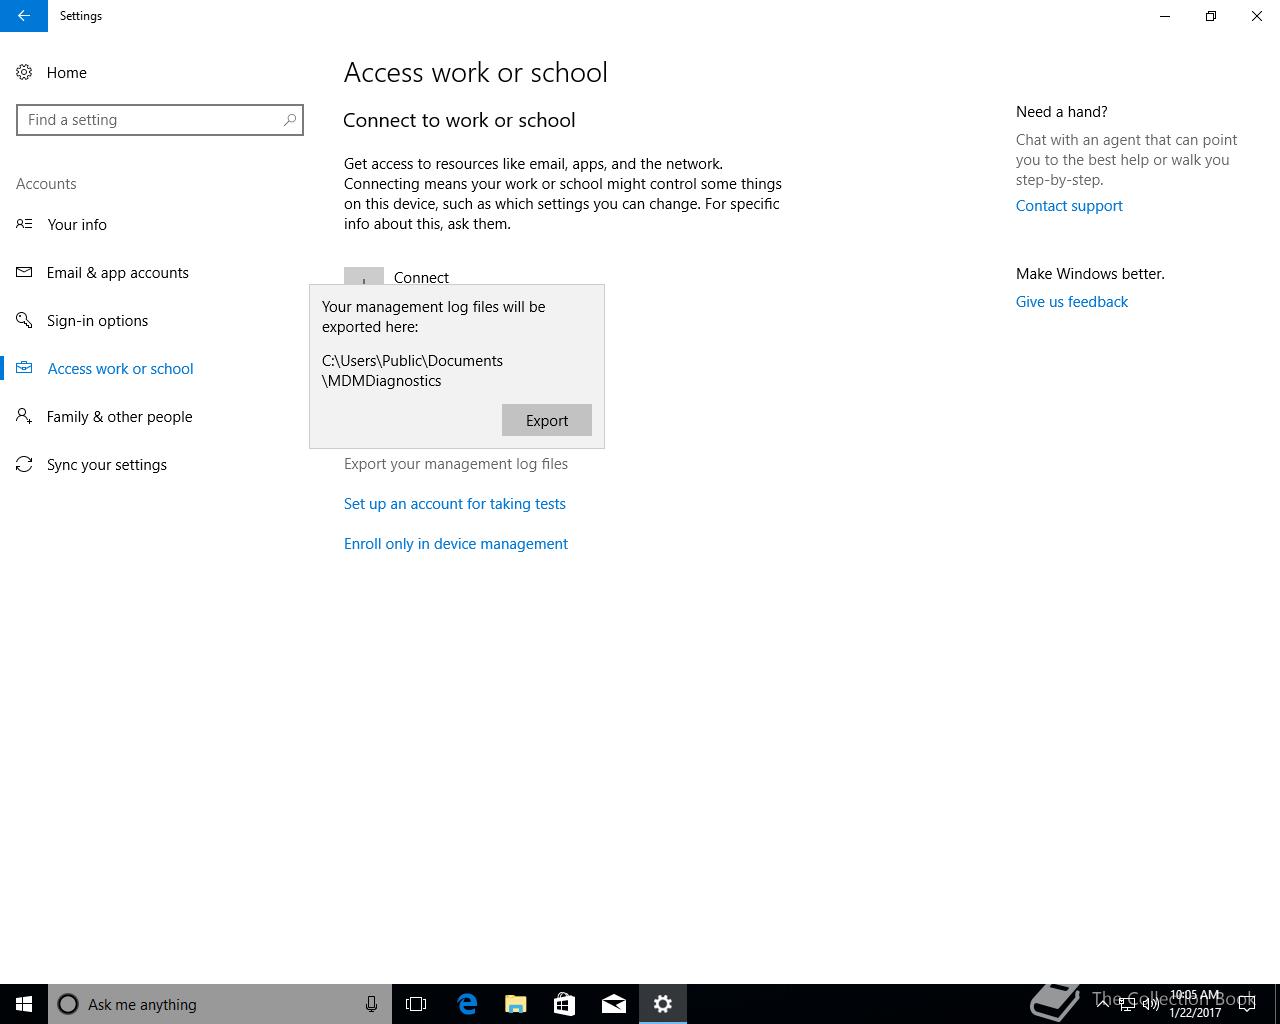The width and height of the screenshot is (1280, 1024).
Task: Click the 'Need a hand?' heading
Action: (x=1062, y=112)
